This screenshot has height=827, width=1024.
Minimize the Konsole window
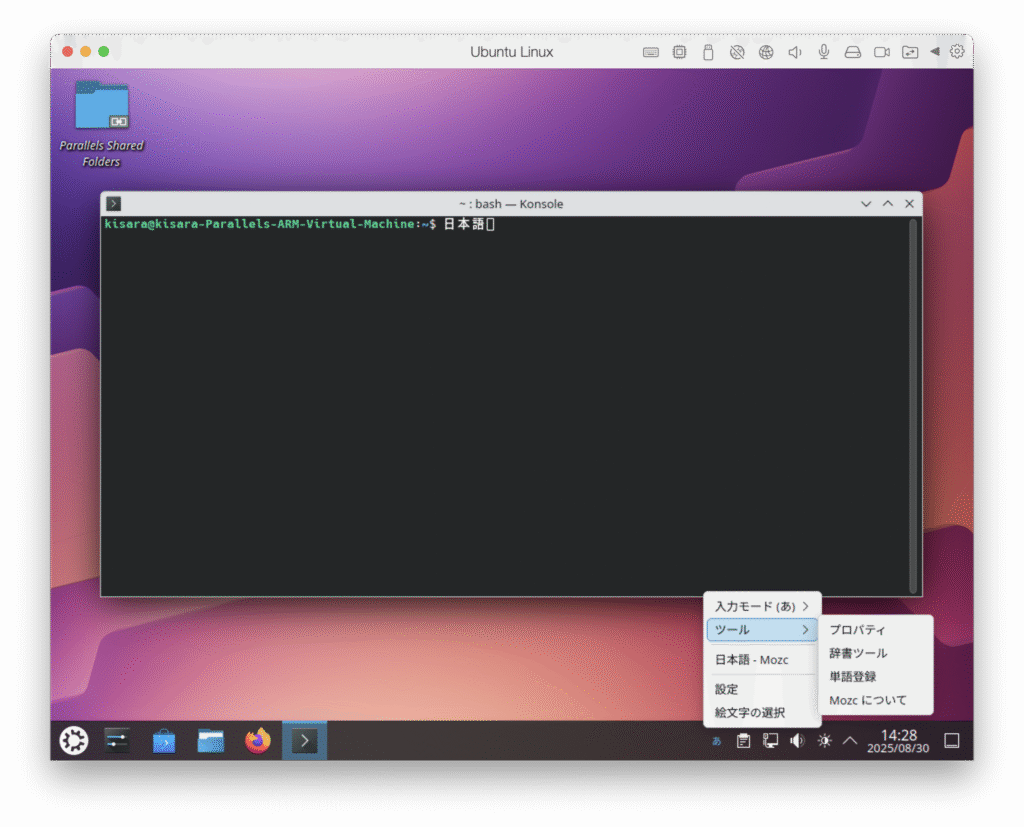[x=866, y=204]
